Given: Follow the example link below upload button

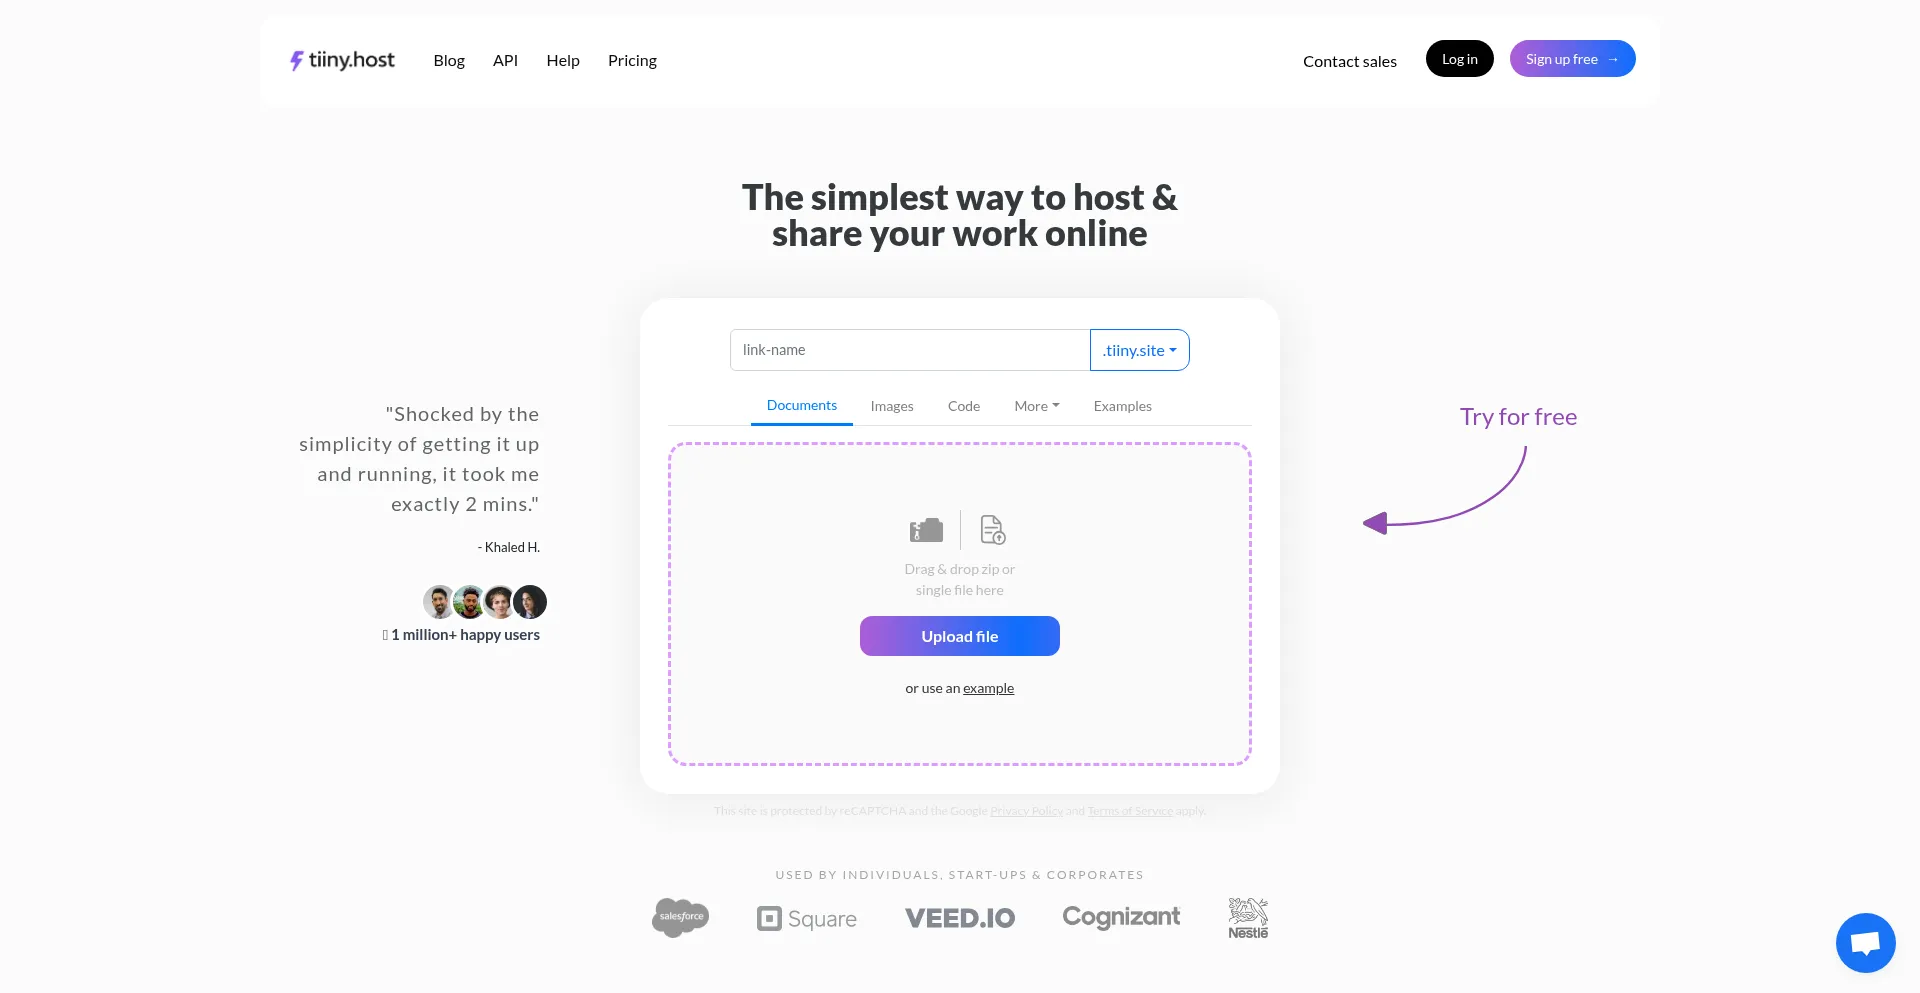Looking at the screenshot, I should [988, 688].
